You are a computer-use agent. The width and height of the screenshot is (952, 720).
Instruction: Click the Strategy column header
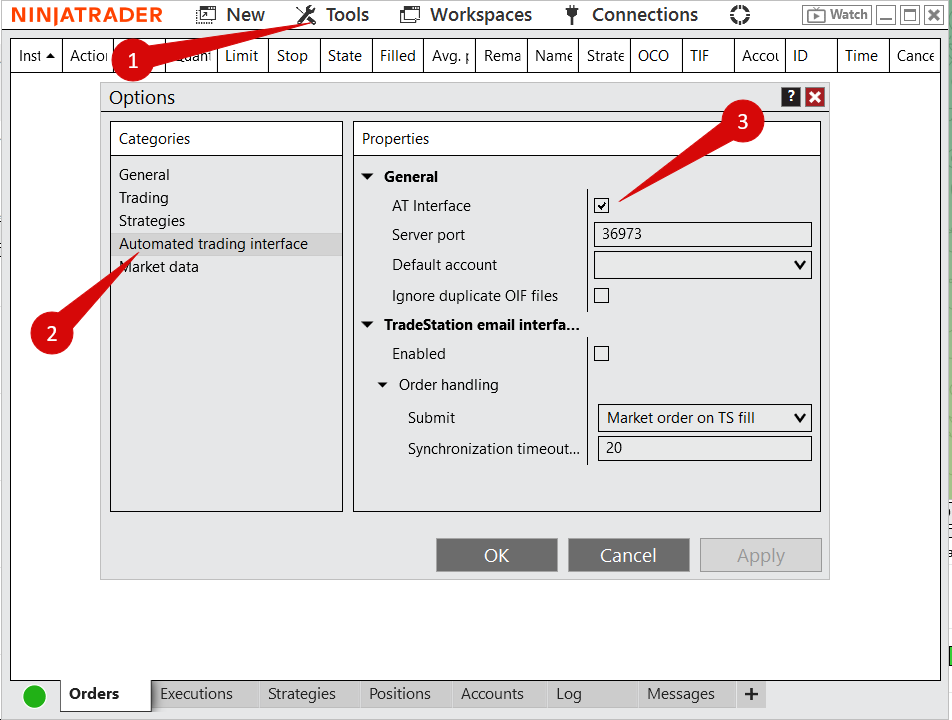click(x=604, y=56)
